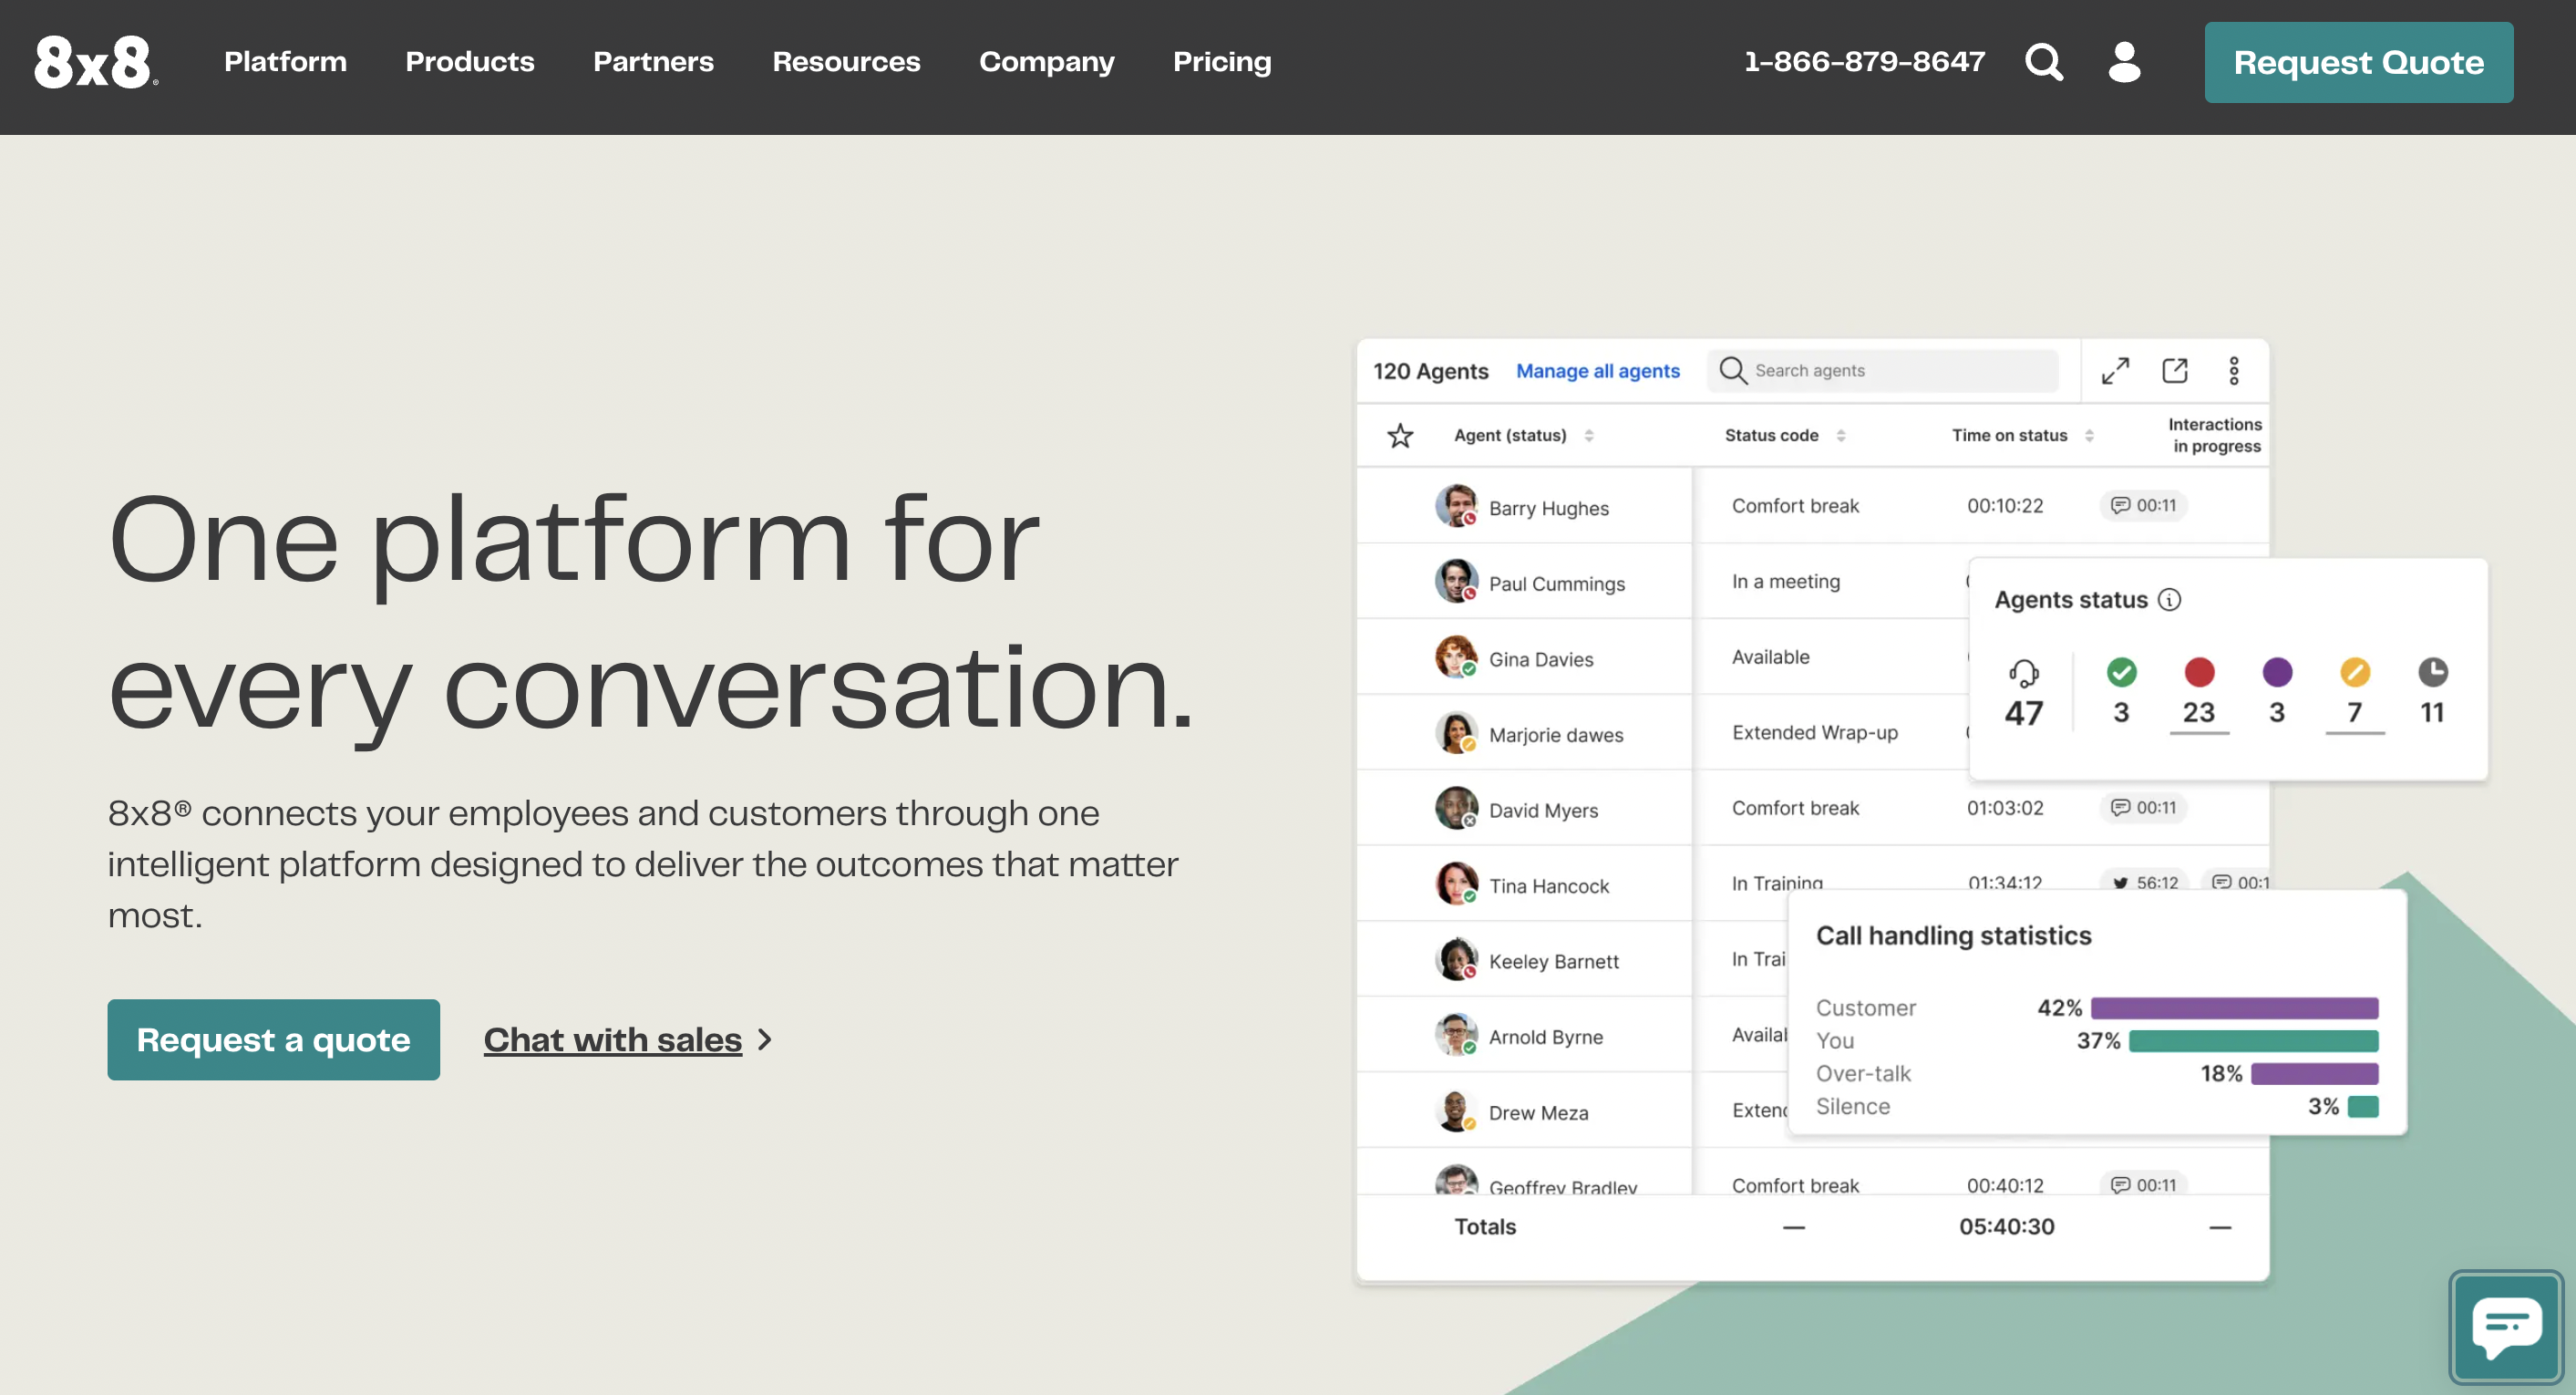The width and height of the screenshot is (2576, 1395).
Task: Open the site search magnifier icon
Action: point(2043,62)
